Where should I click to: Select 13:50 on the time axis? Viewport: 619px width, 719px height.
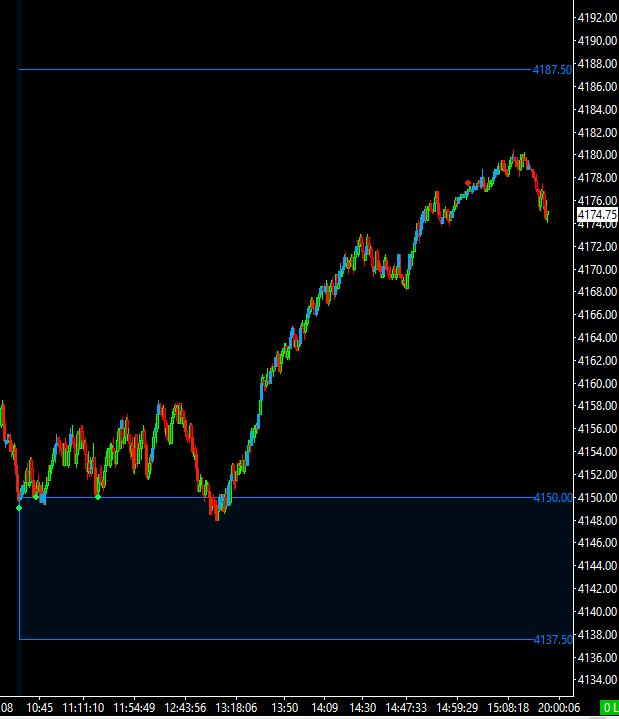pyautogui.click(x=284, y=708)
